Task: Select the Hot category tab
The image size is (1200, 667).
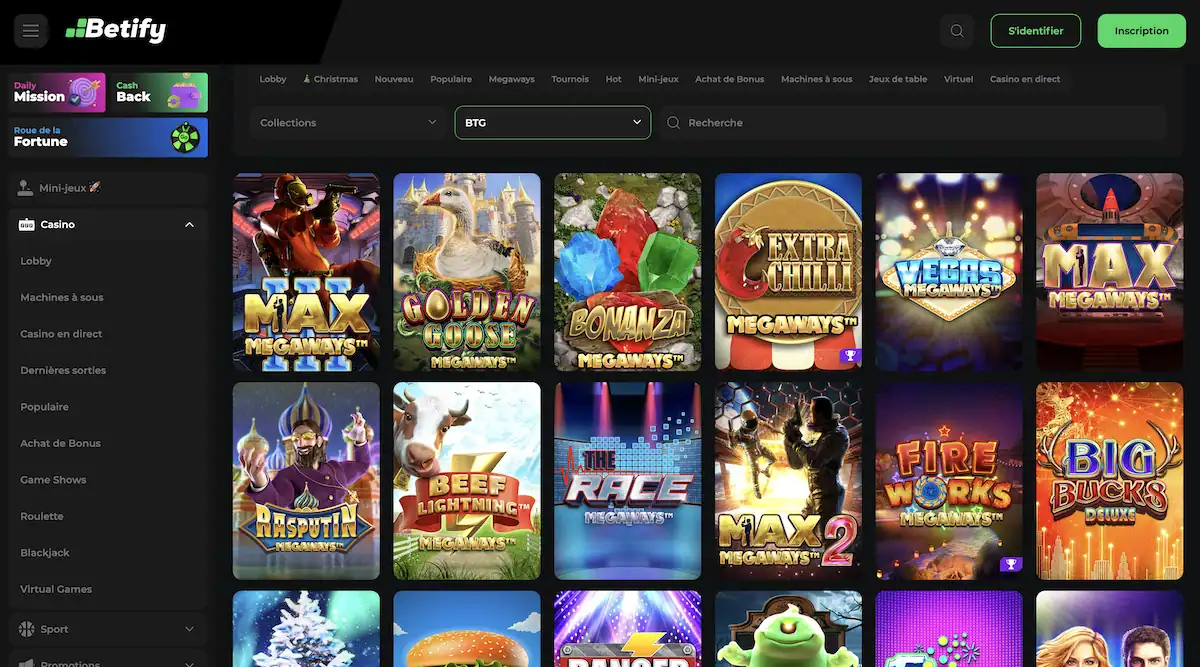Action: tap(613, 79)
